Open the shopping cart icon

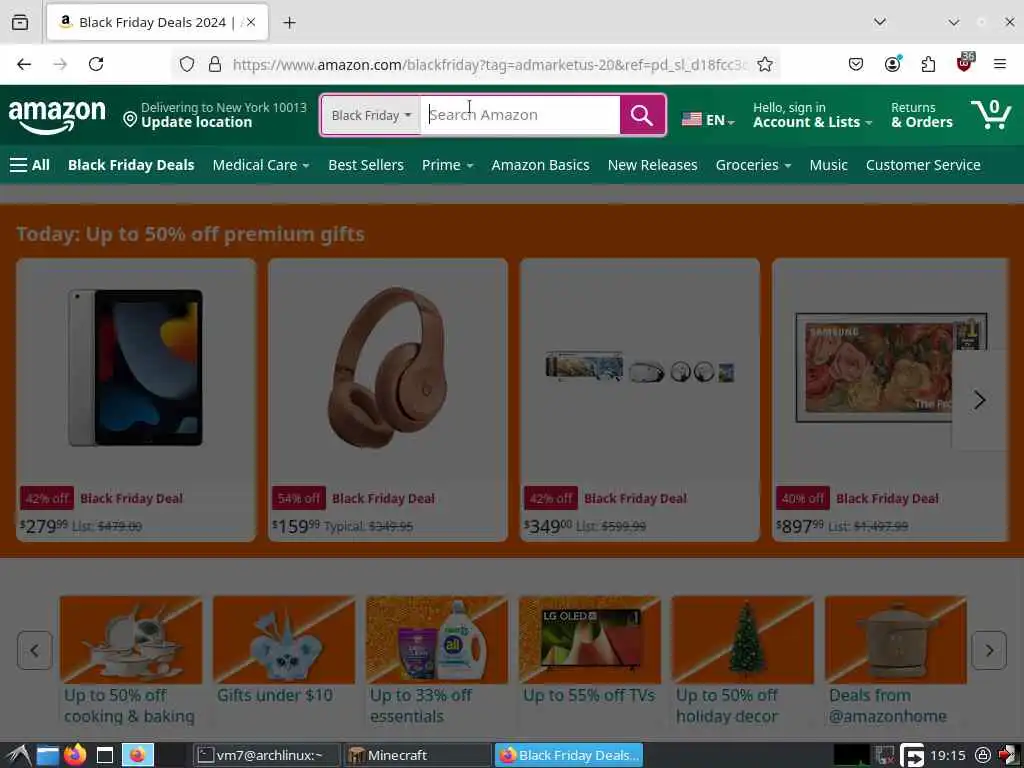pyautogui.click(x=991, y=115)
